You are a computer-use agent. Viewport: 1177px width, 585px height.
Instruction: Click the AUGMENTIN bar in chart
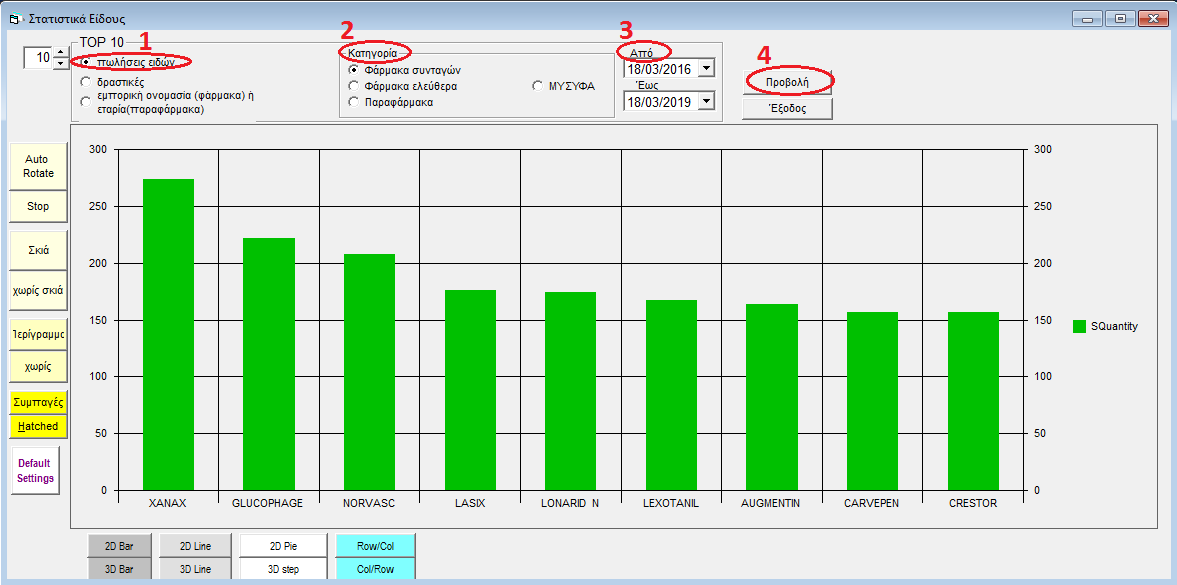pyautogui.click(x=772, y=397)
